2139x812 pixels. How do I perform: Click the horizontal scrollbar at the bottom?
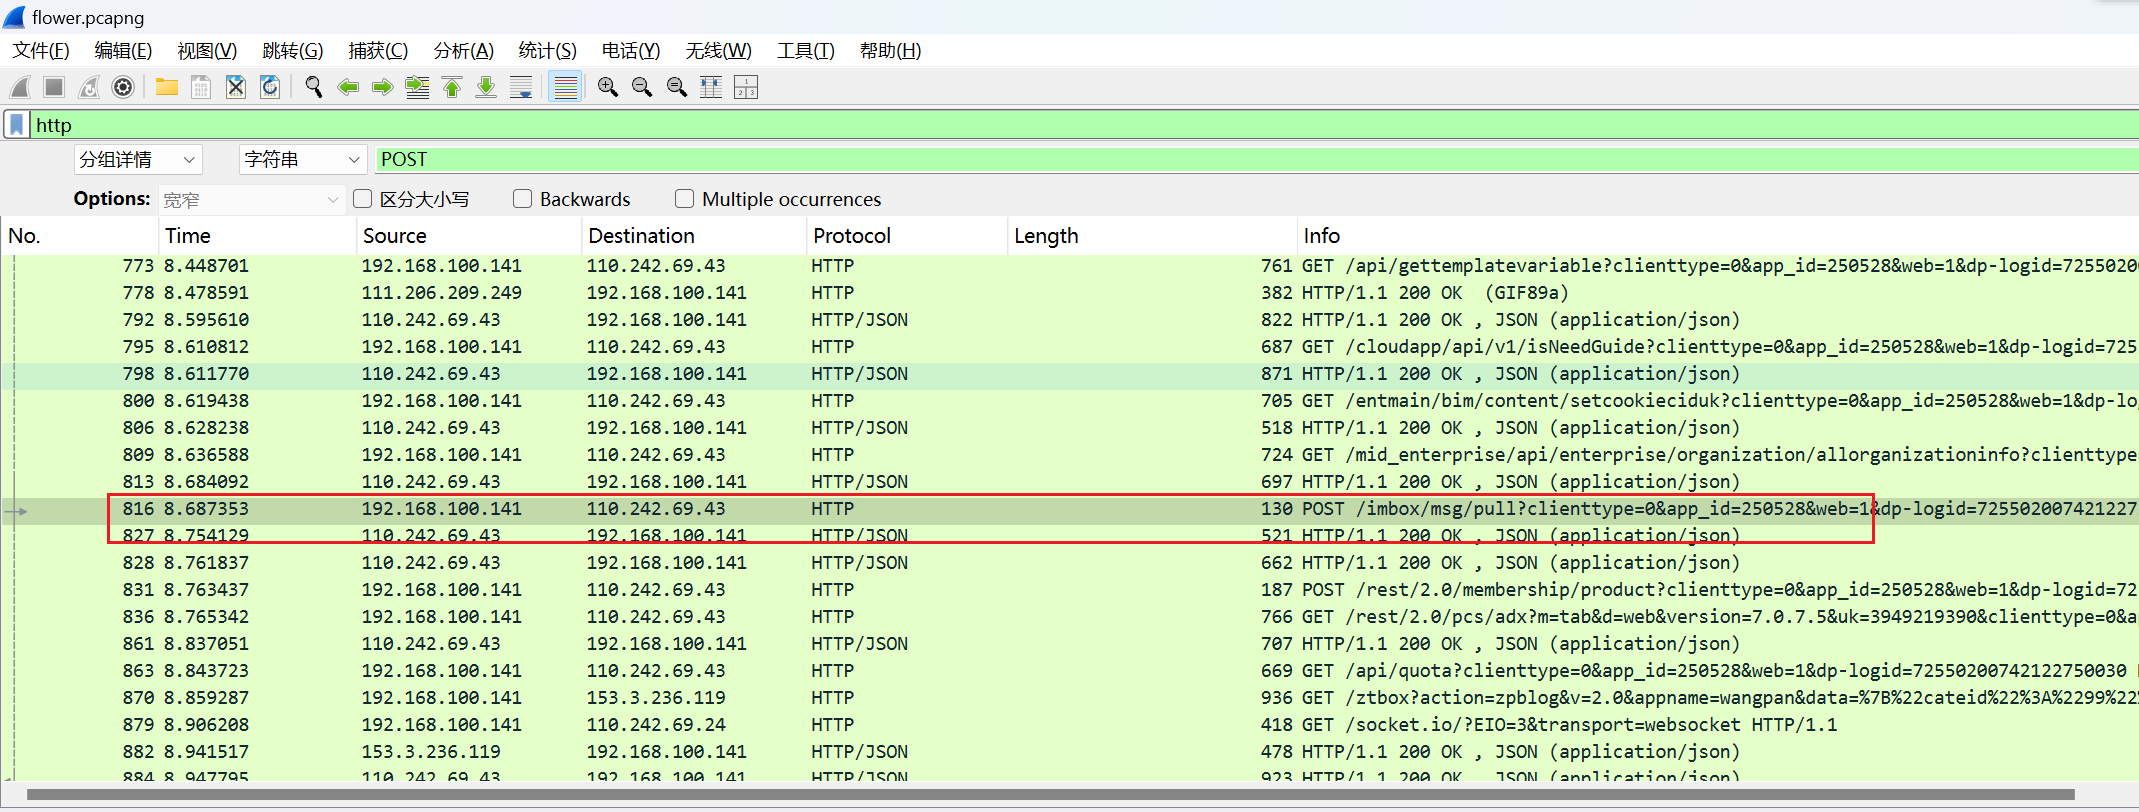click(1050, 795)
